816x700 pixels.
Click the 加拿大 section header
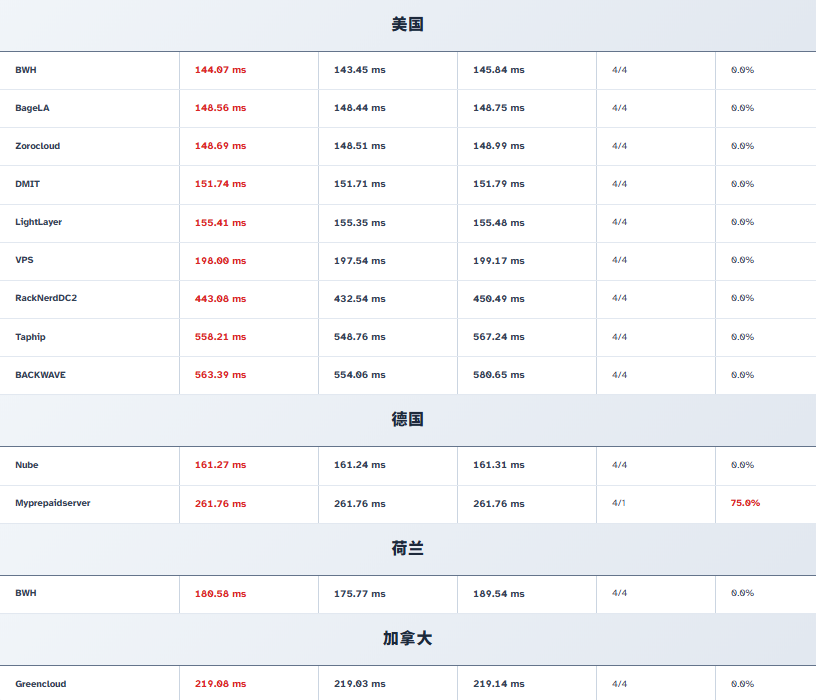pos(407,639)
